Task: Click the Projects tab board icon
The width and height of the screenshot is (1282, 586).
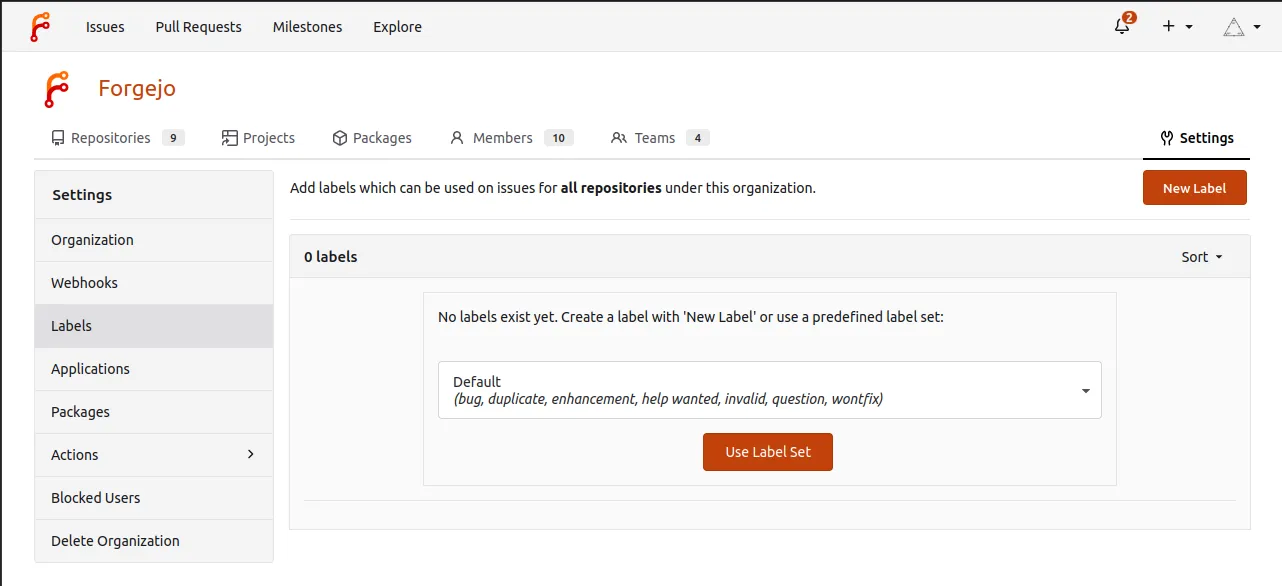Action: pyautogui.click(x=230, y=138)
